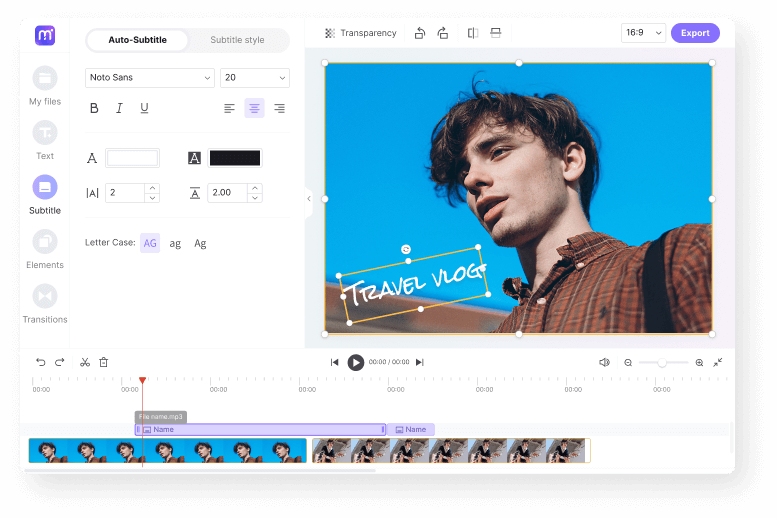
Task: Click the line height 2.00 field
Action: click(227, 193)
